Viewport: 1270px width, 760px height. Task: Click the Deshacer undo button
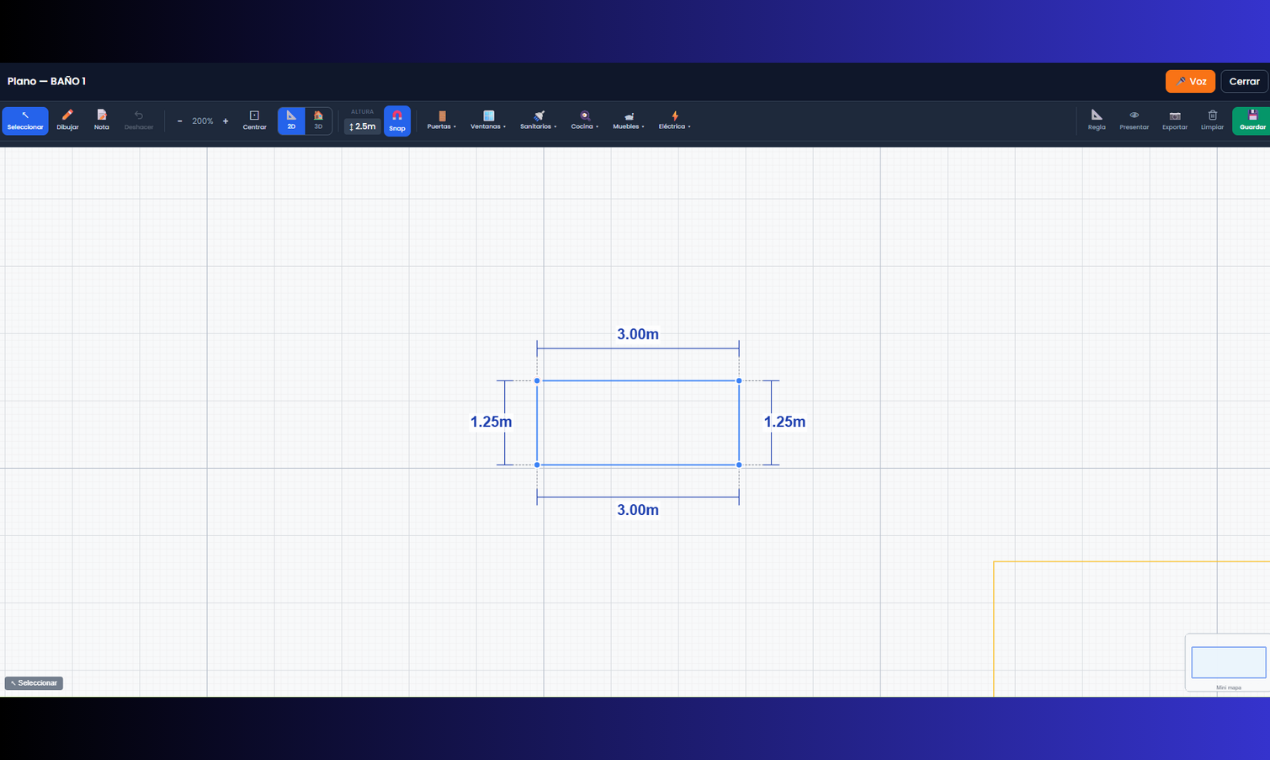click(x=139, y=121)
